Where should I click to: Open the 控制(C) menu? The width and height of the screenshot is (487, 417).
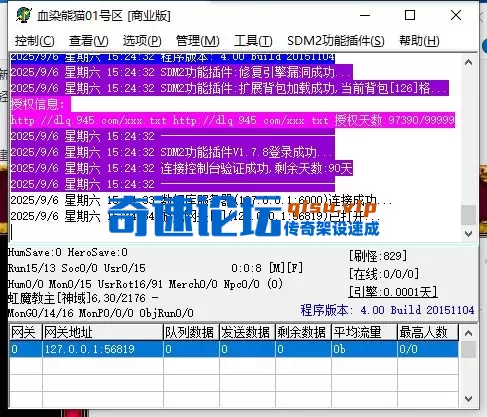tap(35, 41)
